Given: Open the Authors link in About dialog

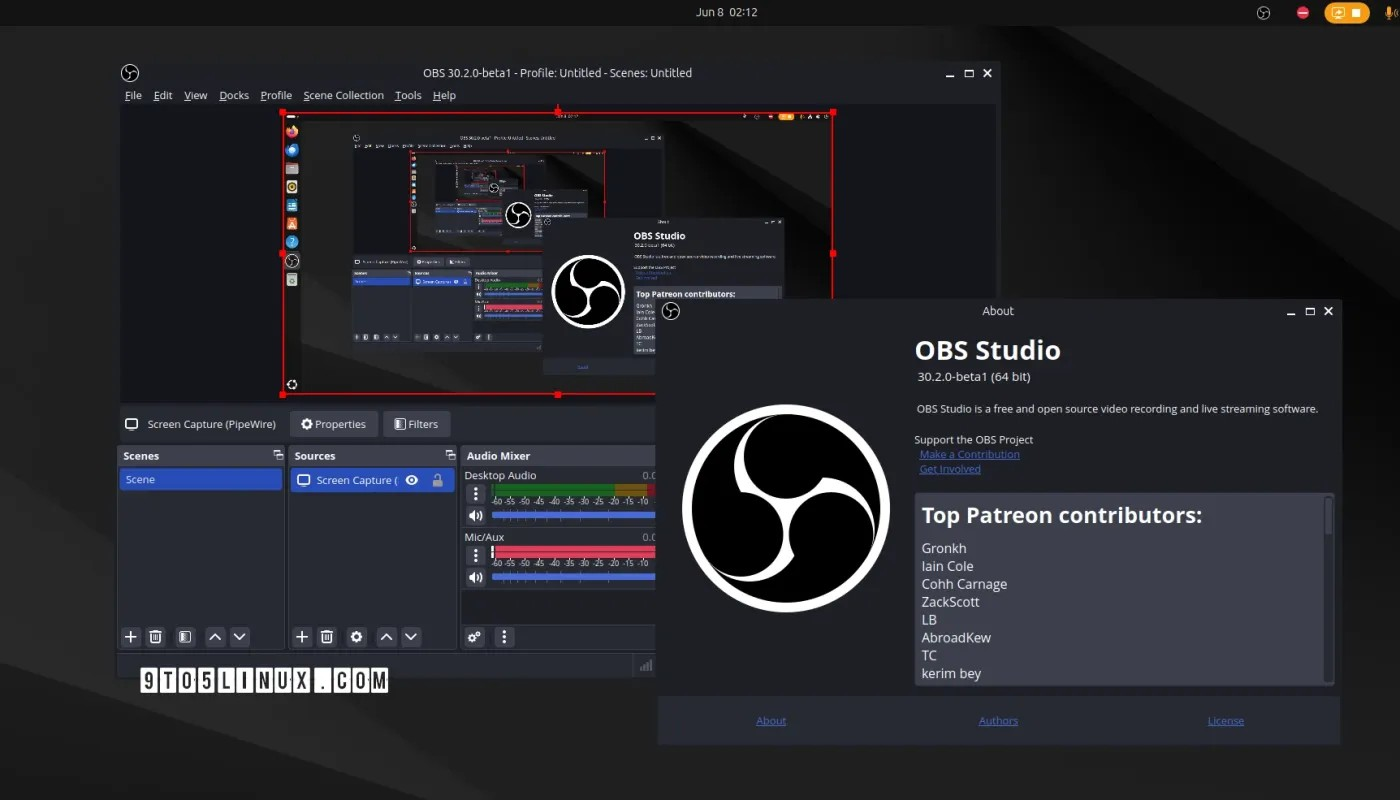Looking at the screenshot, I should click(x=998, y=720).
